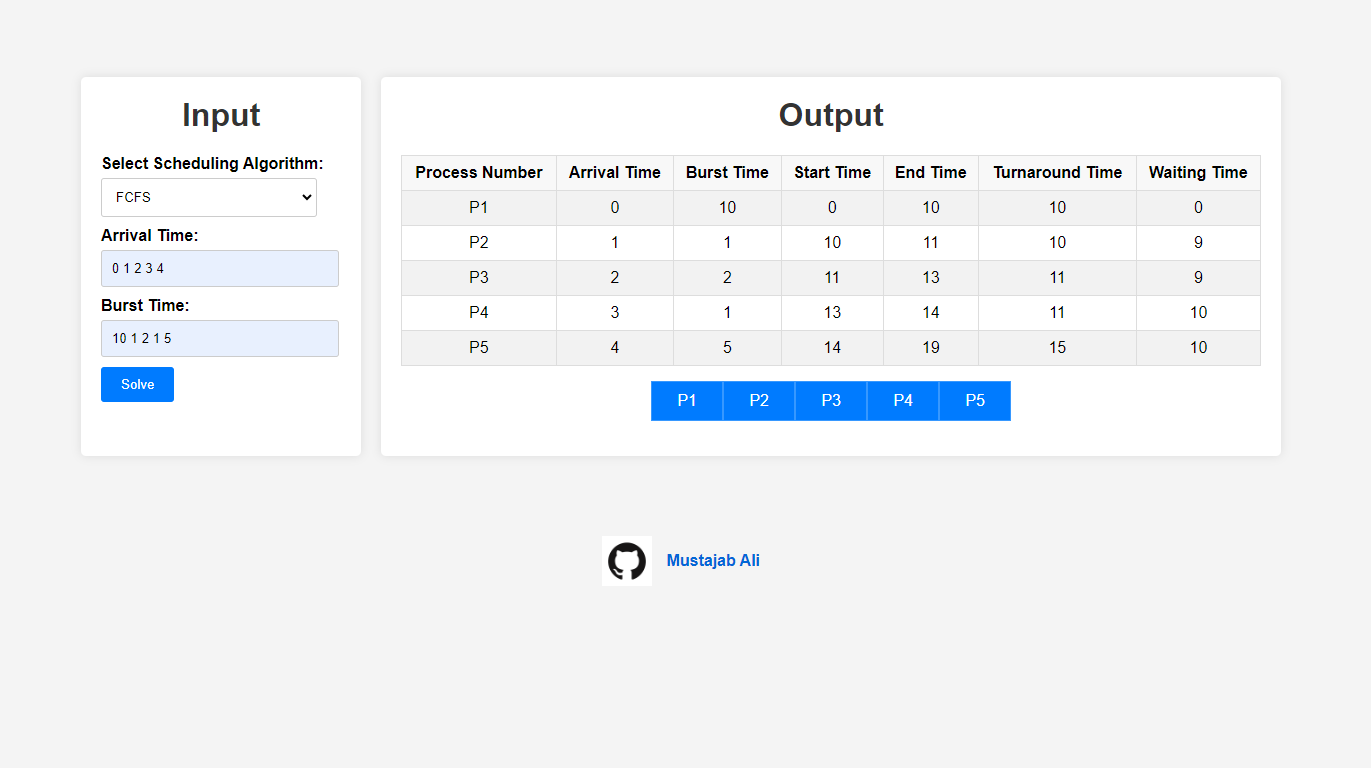Click the P3 Gantt chart segment

[831, 401]
